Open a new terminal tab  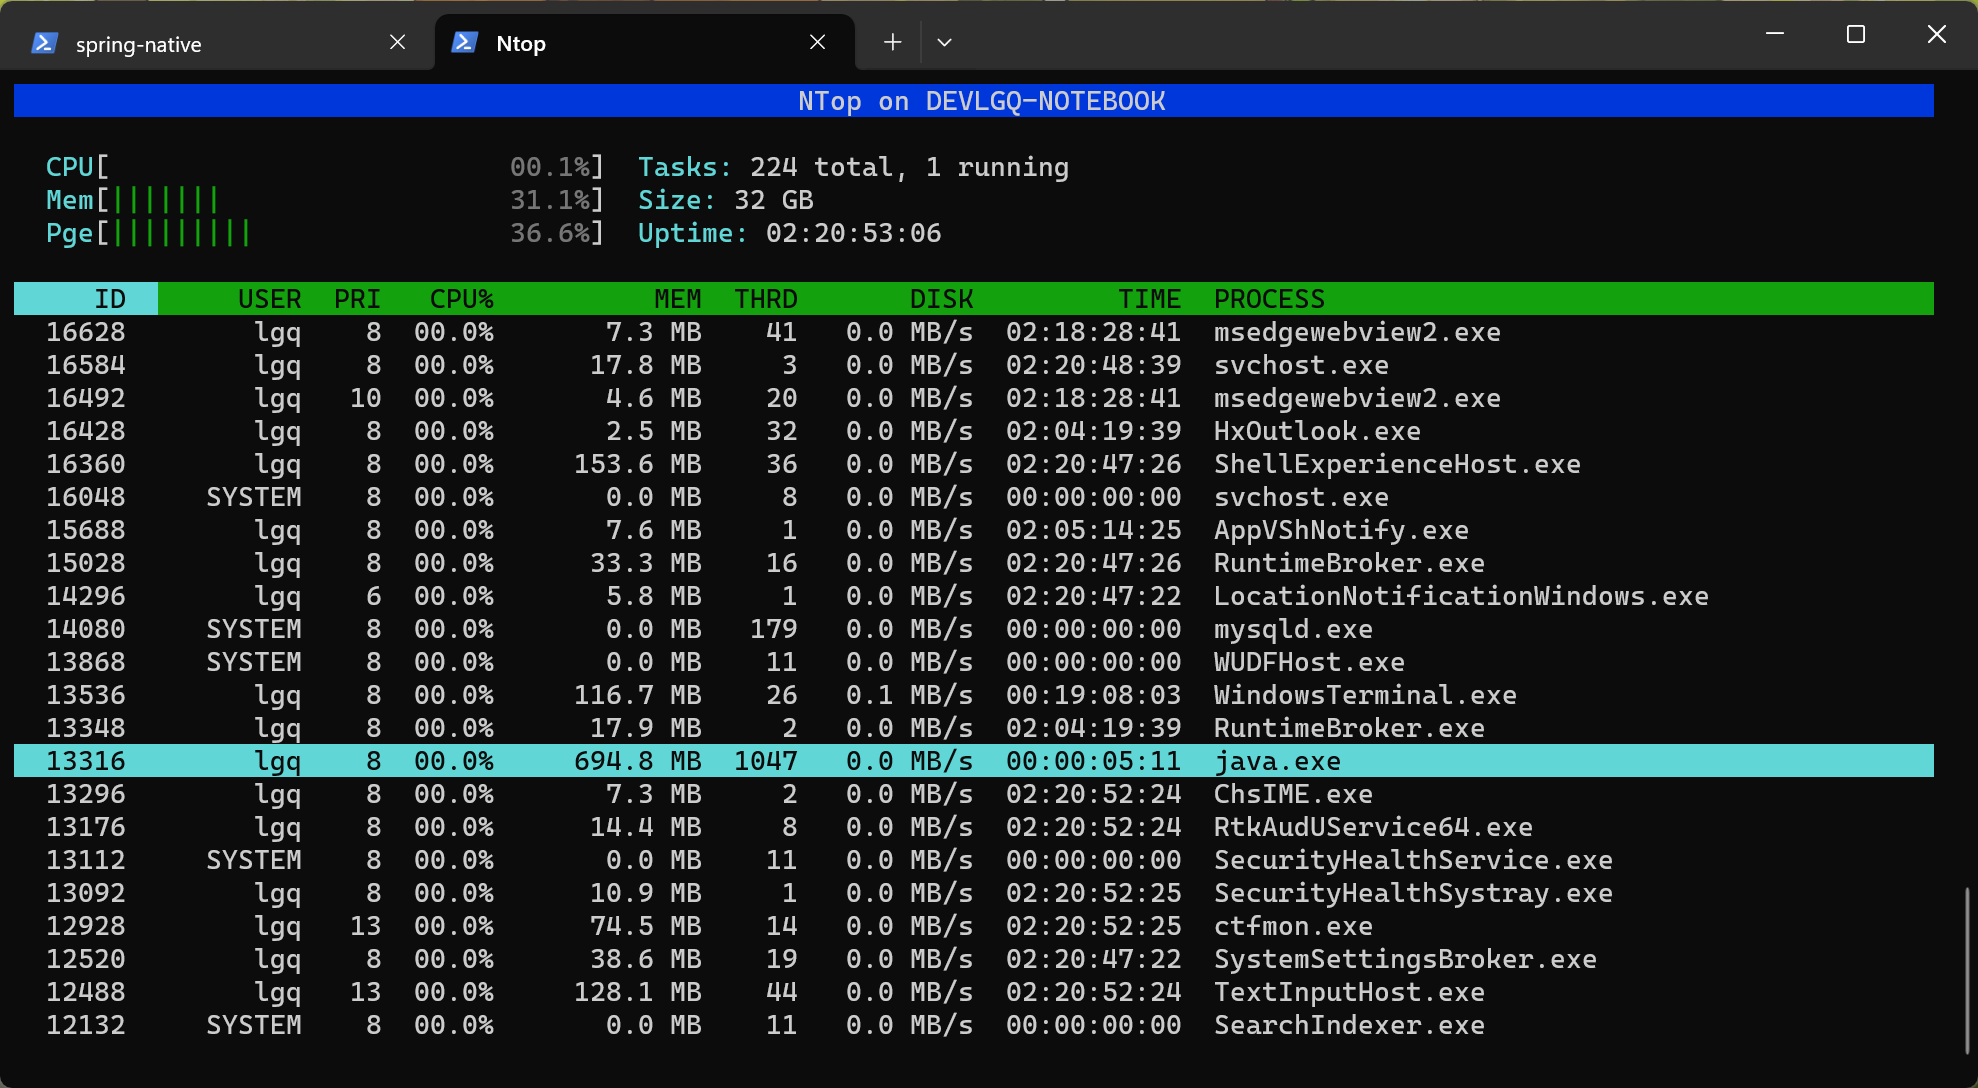pyautogui.click(x=892, y=42)
